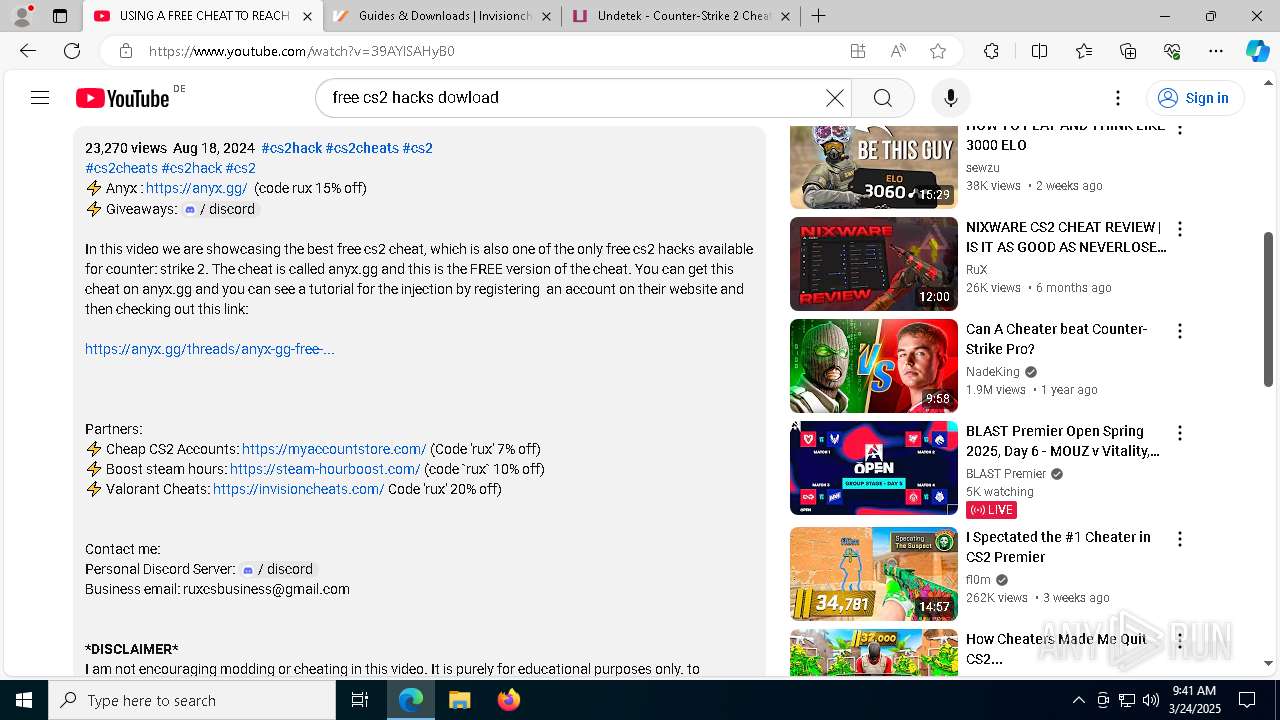
Task: Open the Extensions puzzle icon
Action: tap(991, 51)
